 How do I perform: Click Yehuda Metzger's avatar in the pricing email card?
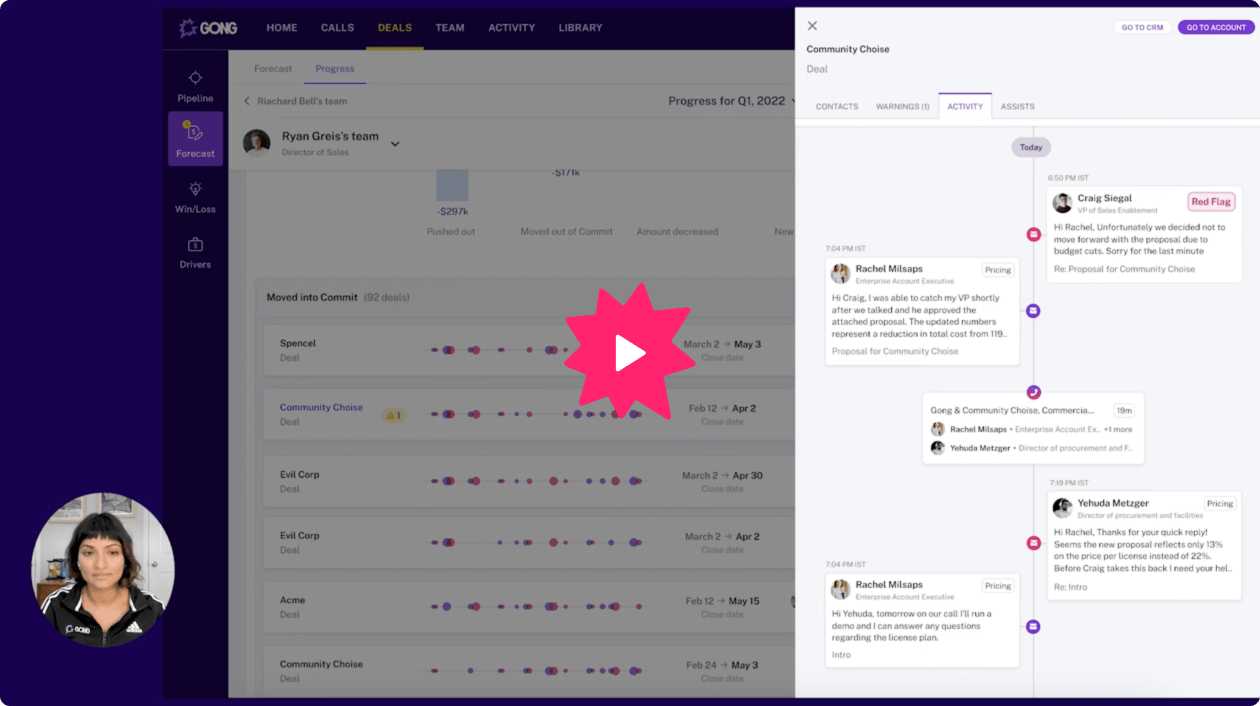tap(1062, 508)
